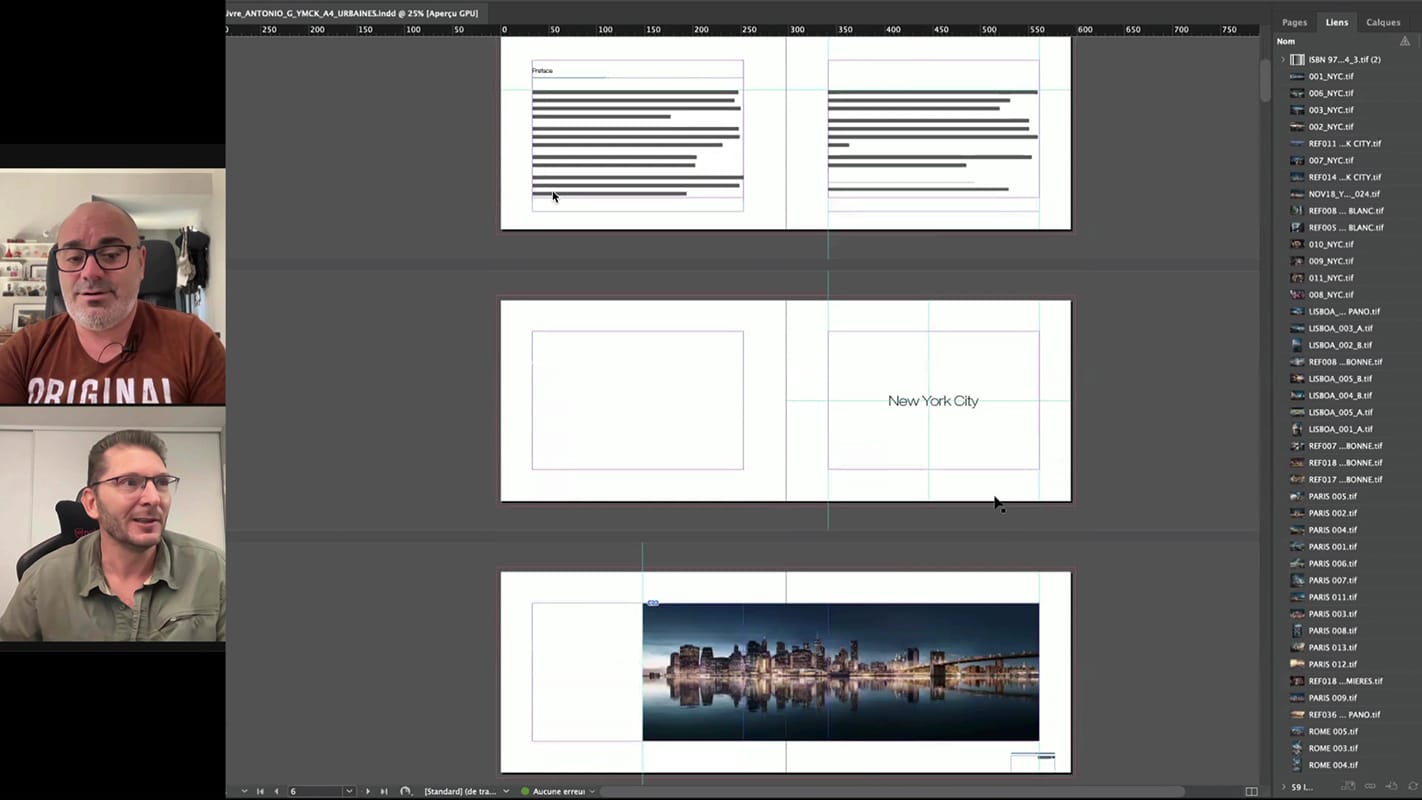Screen dimensions: 1422x800
Task: Click the New York City title text frame
Action: [933, 401]
